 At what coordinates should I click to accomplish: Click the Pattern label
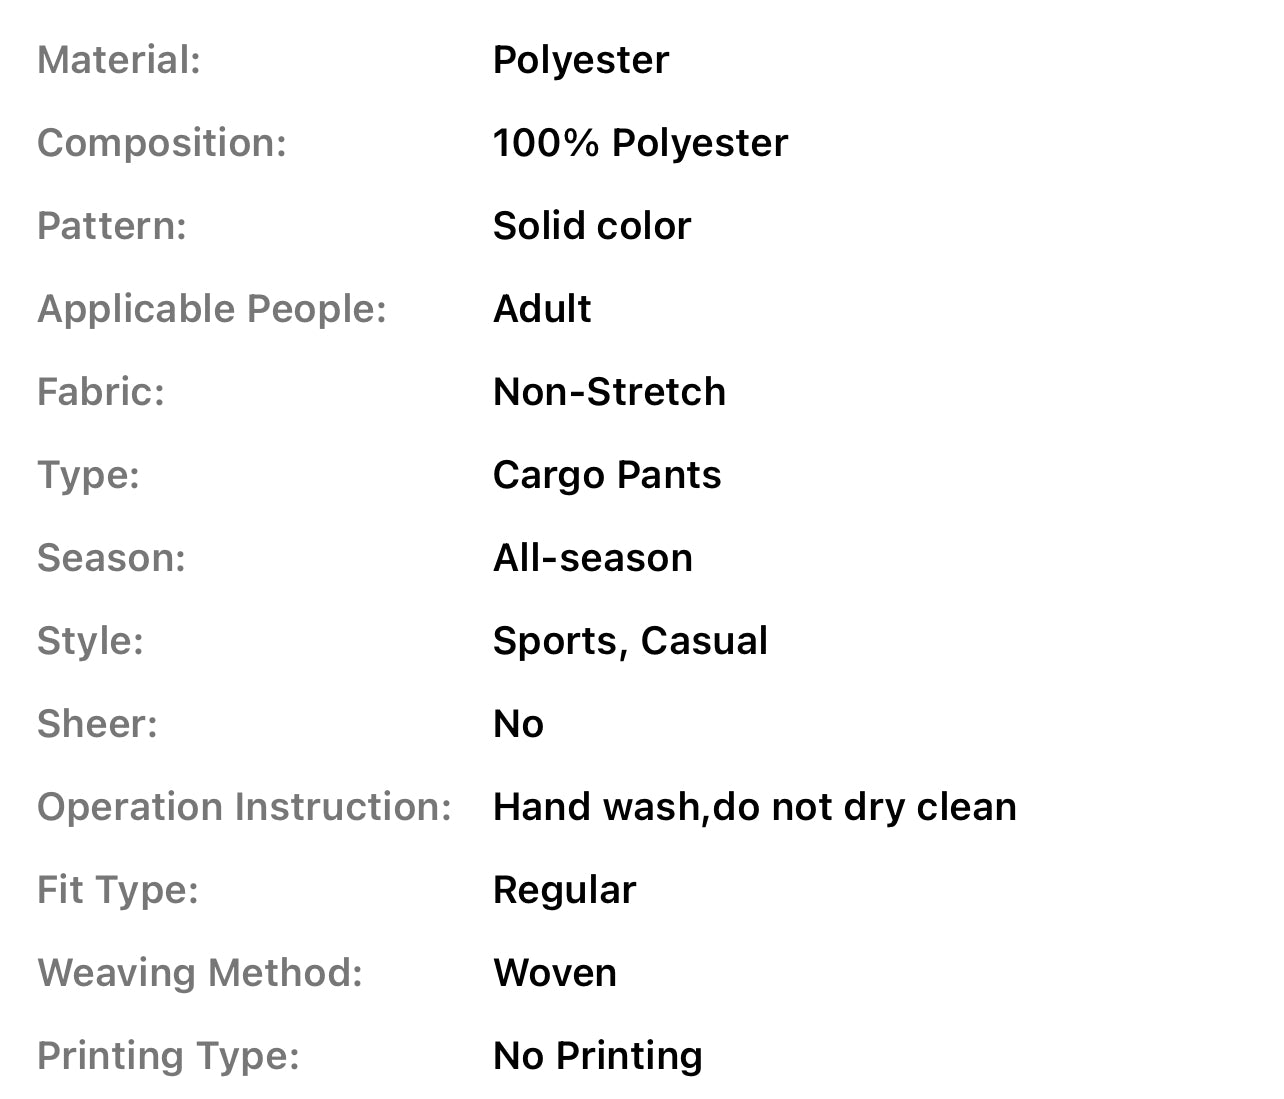(x=112, y=226)
